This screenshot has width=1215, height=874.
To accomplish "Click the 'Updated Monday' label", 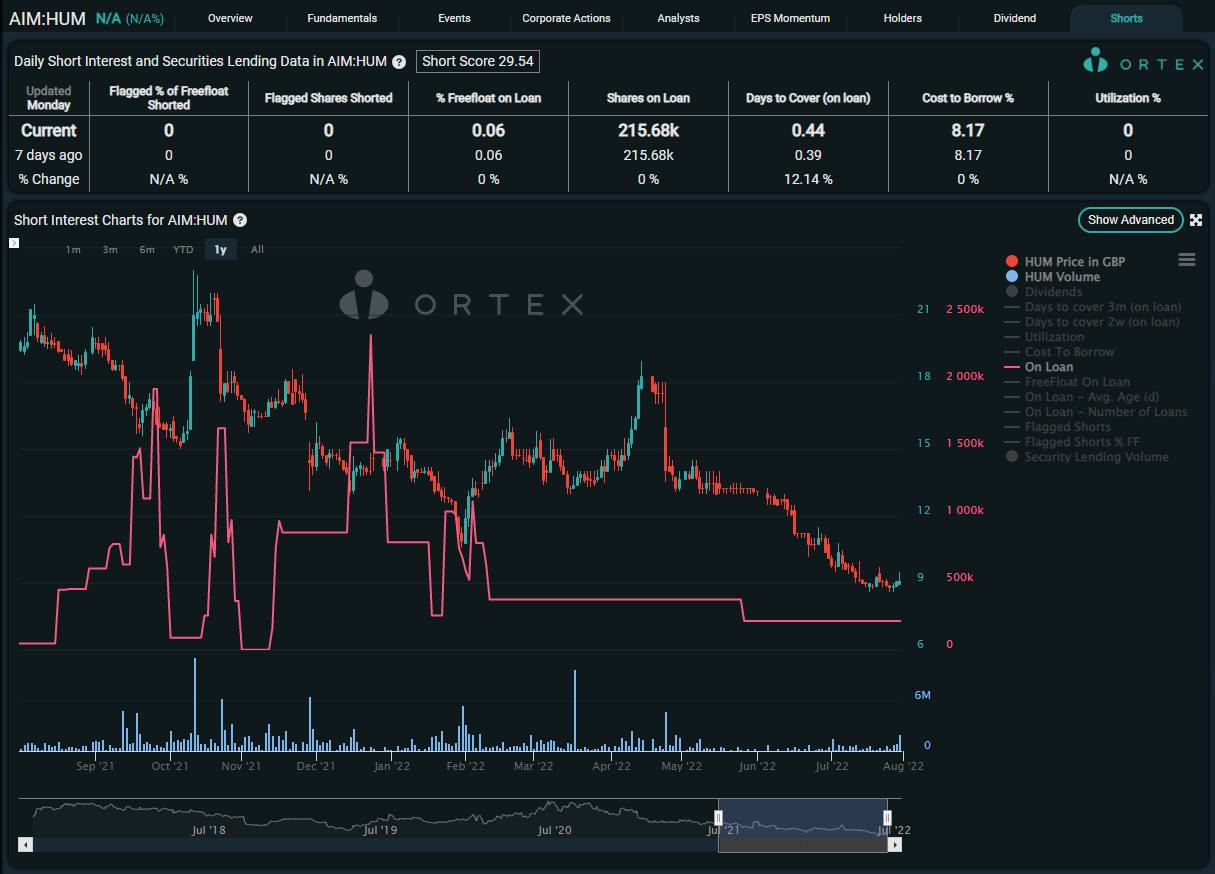I will tap(49, 98).
